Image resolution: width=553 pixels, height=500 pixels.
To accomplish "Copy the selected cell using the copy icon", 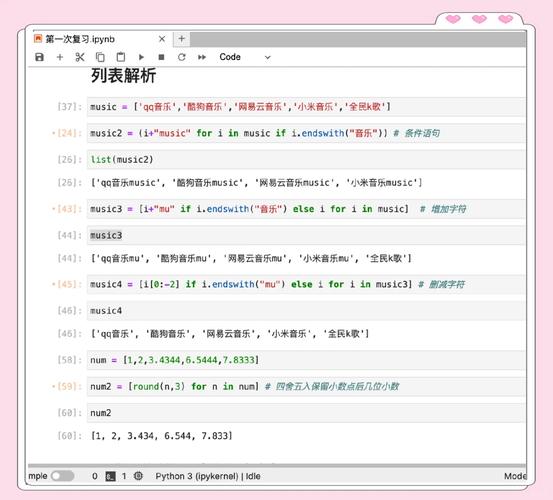I will (x=100, y=57).
